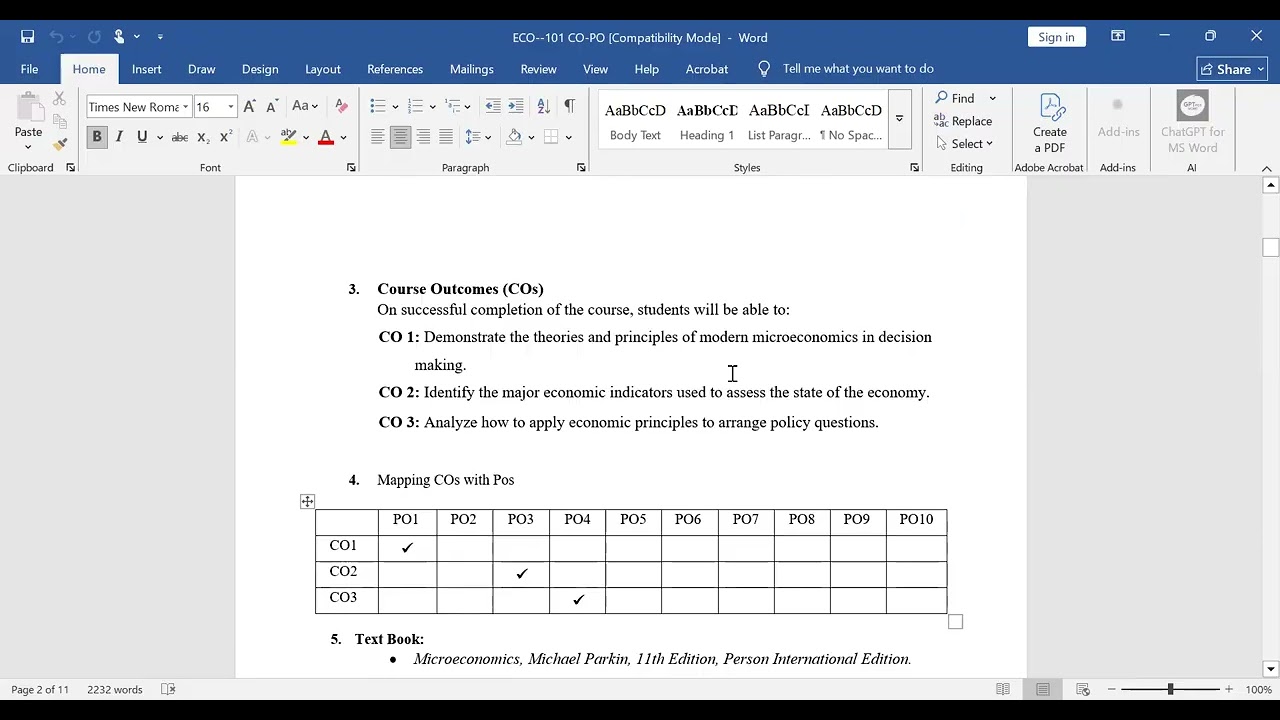
Task: Shrink font size with the smaller A icon
Action: click(x=272, y=107)
